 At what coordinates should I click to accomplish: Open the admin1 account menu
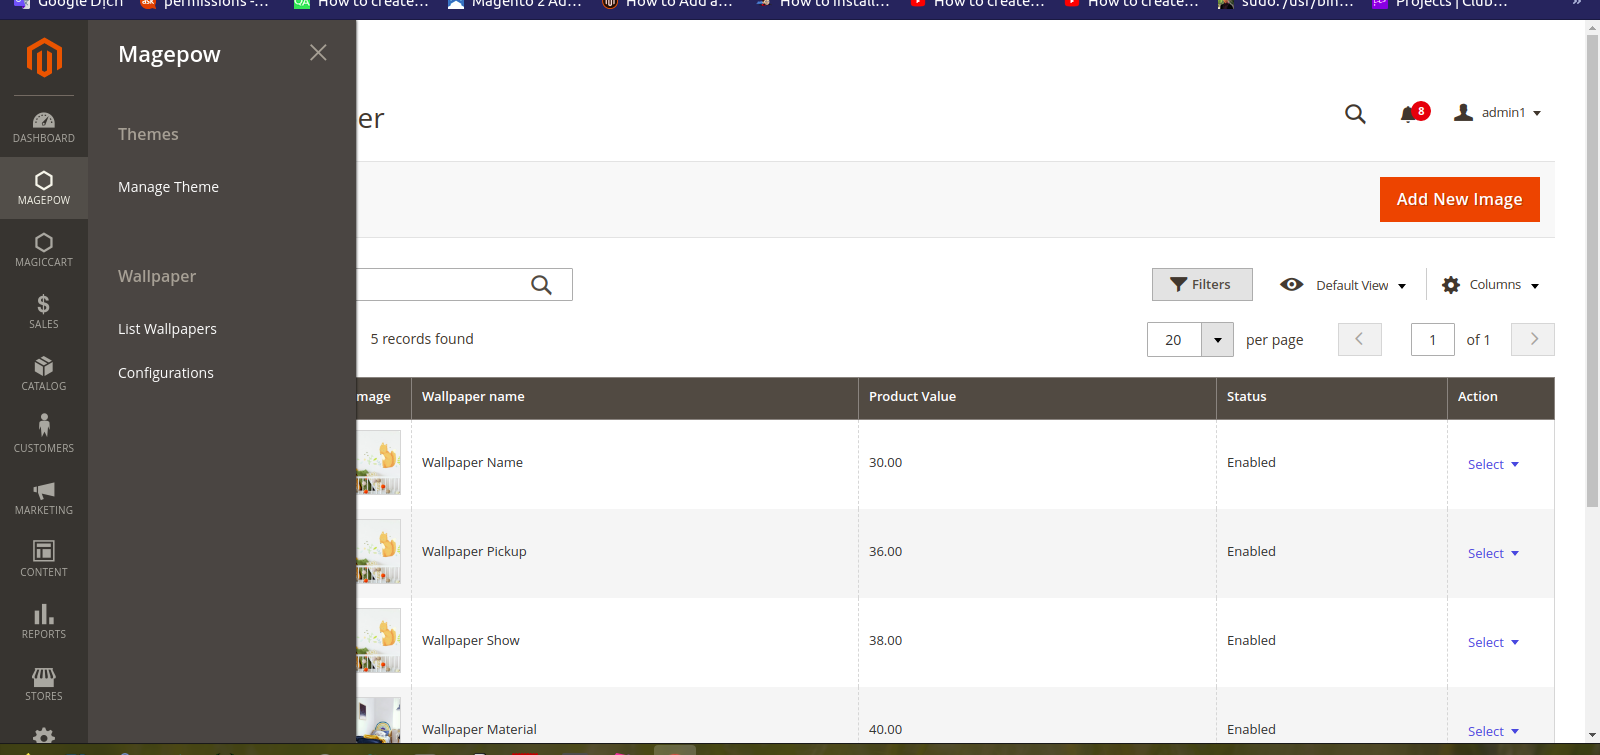point(1498,113)
